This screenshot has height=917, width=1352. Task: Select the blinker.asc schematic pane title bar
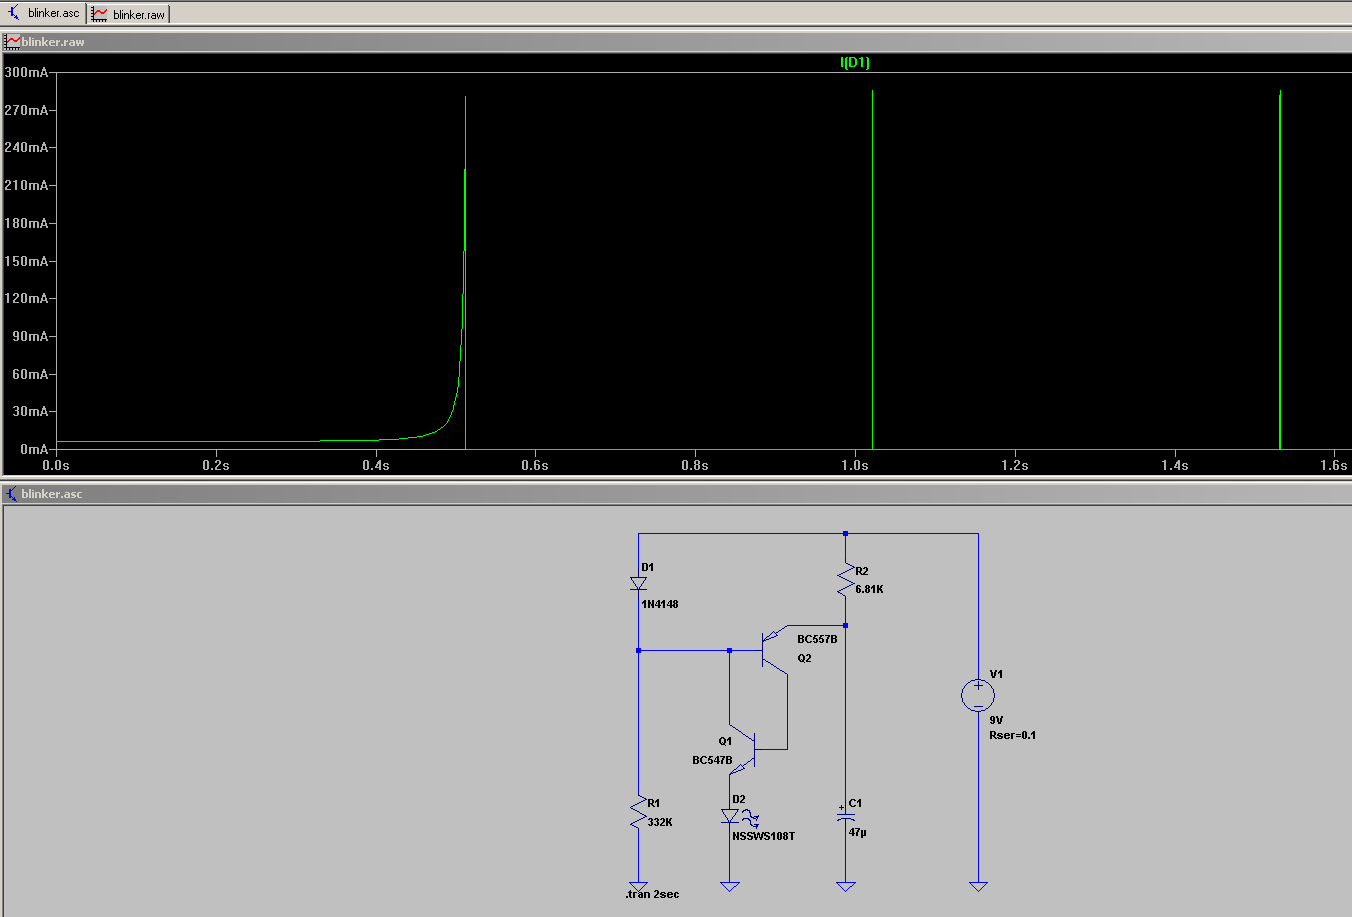coord(676,494)
